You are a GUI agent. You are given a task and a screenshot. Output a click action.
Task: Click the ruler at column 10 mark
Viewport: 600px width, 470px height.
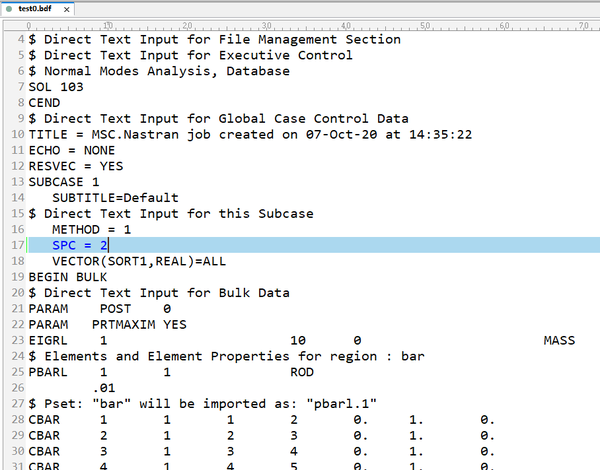point(108,25)
